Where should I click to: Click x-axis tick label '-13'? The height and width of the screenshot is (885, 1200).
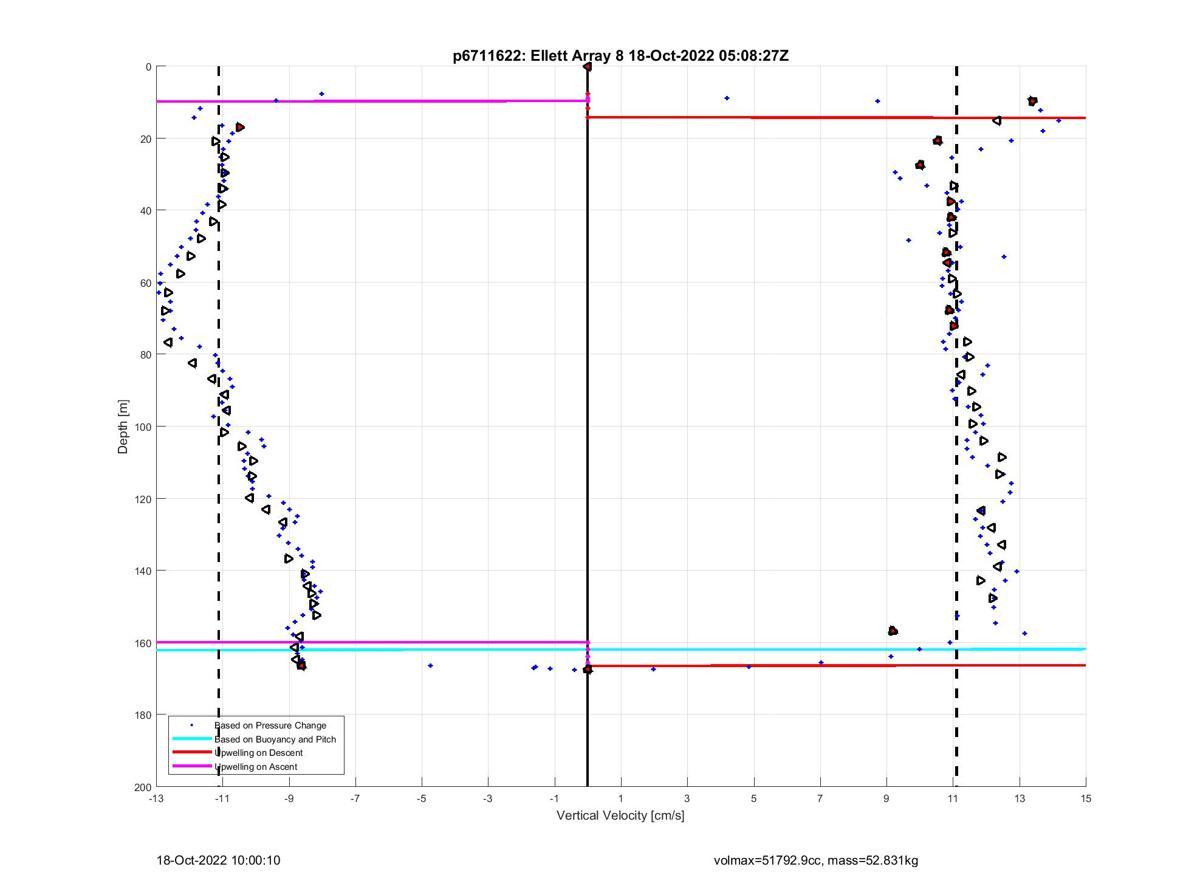tap(156, 799)
